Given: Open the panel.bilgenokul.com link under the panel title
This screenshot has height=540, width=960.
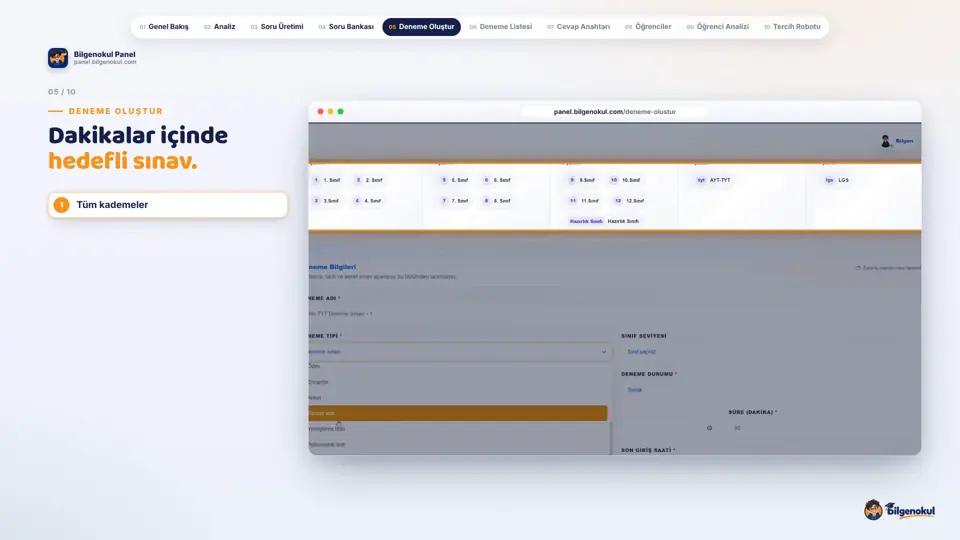Looking at the screenshot, I should click(x=105, y=62).
